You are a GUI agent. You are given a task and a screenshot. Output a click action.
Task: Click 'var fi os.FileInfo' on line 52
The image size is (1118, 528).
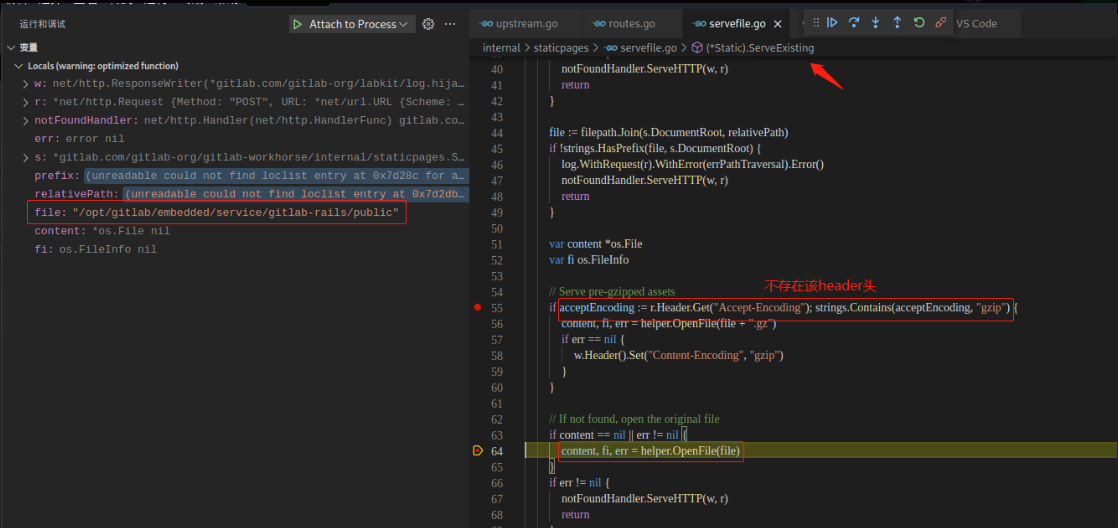(589, 260)
